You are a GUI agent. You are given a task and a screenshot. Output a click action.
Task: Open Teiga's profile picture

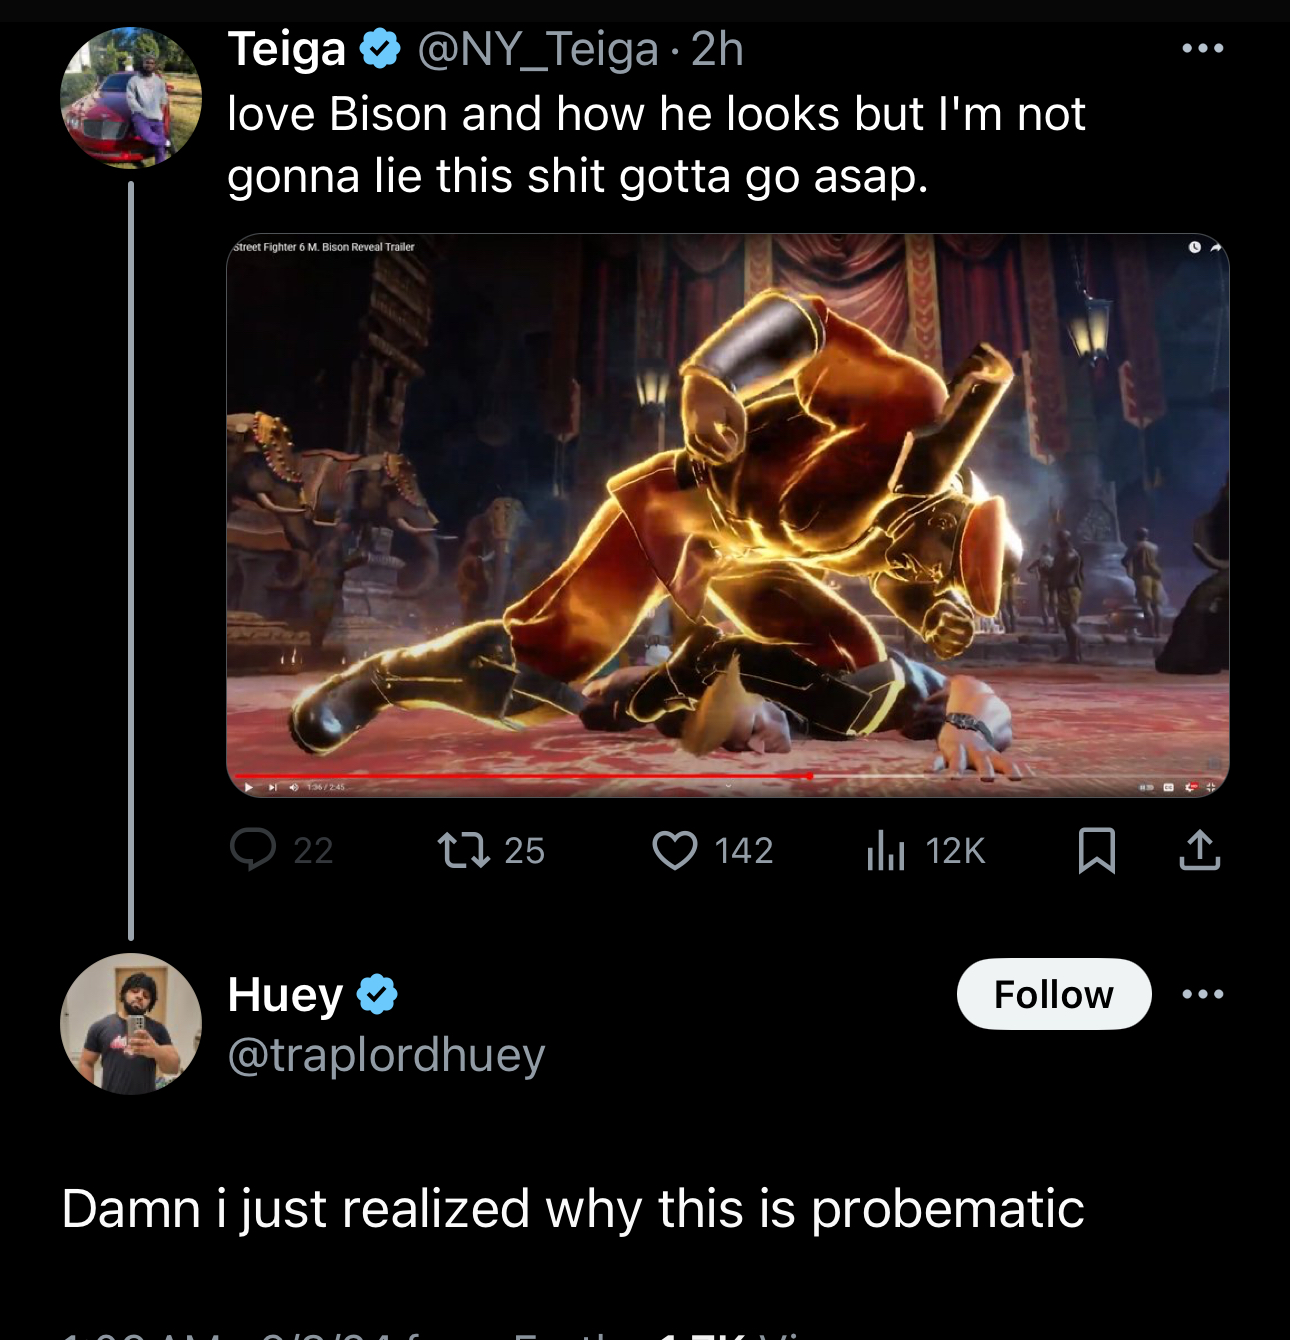(x=131, y=98)
